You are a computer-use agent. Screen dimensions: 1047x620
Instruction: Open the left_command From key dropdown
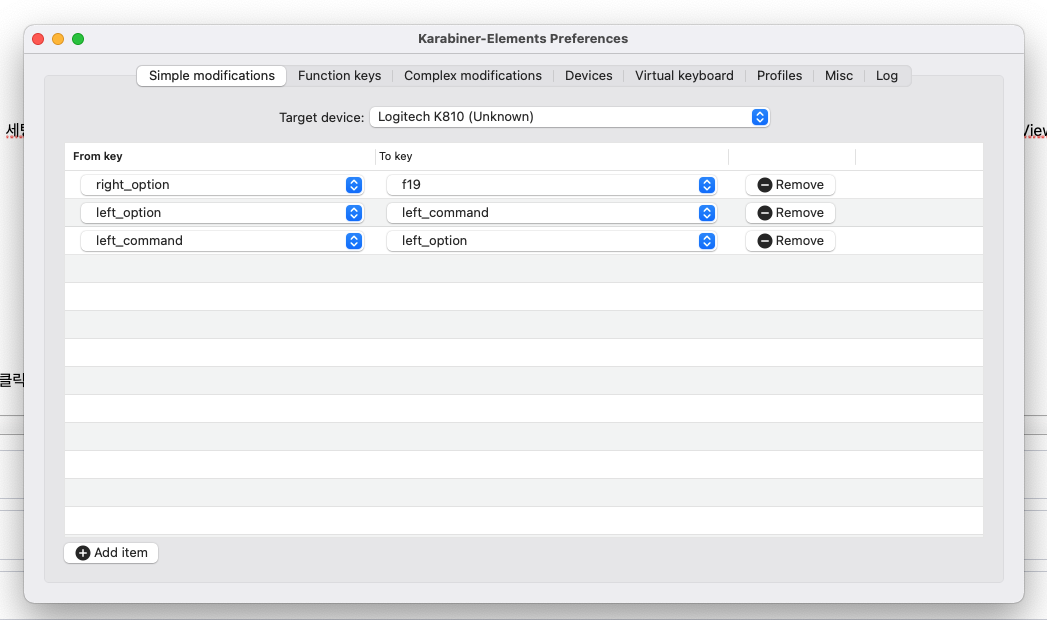pos(221,241)
